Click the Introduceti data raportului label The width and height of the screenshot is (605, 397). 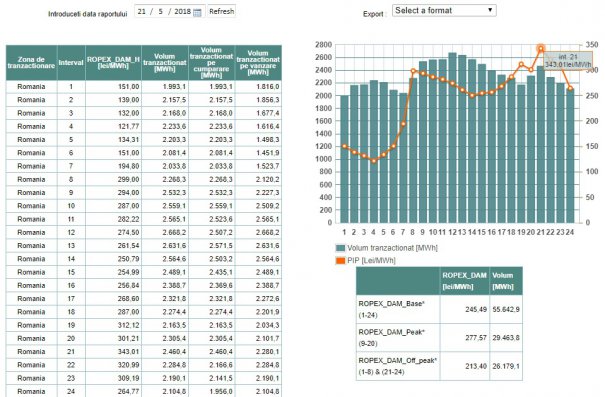click(88, 14)
